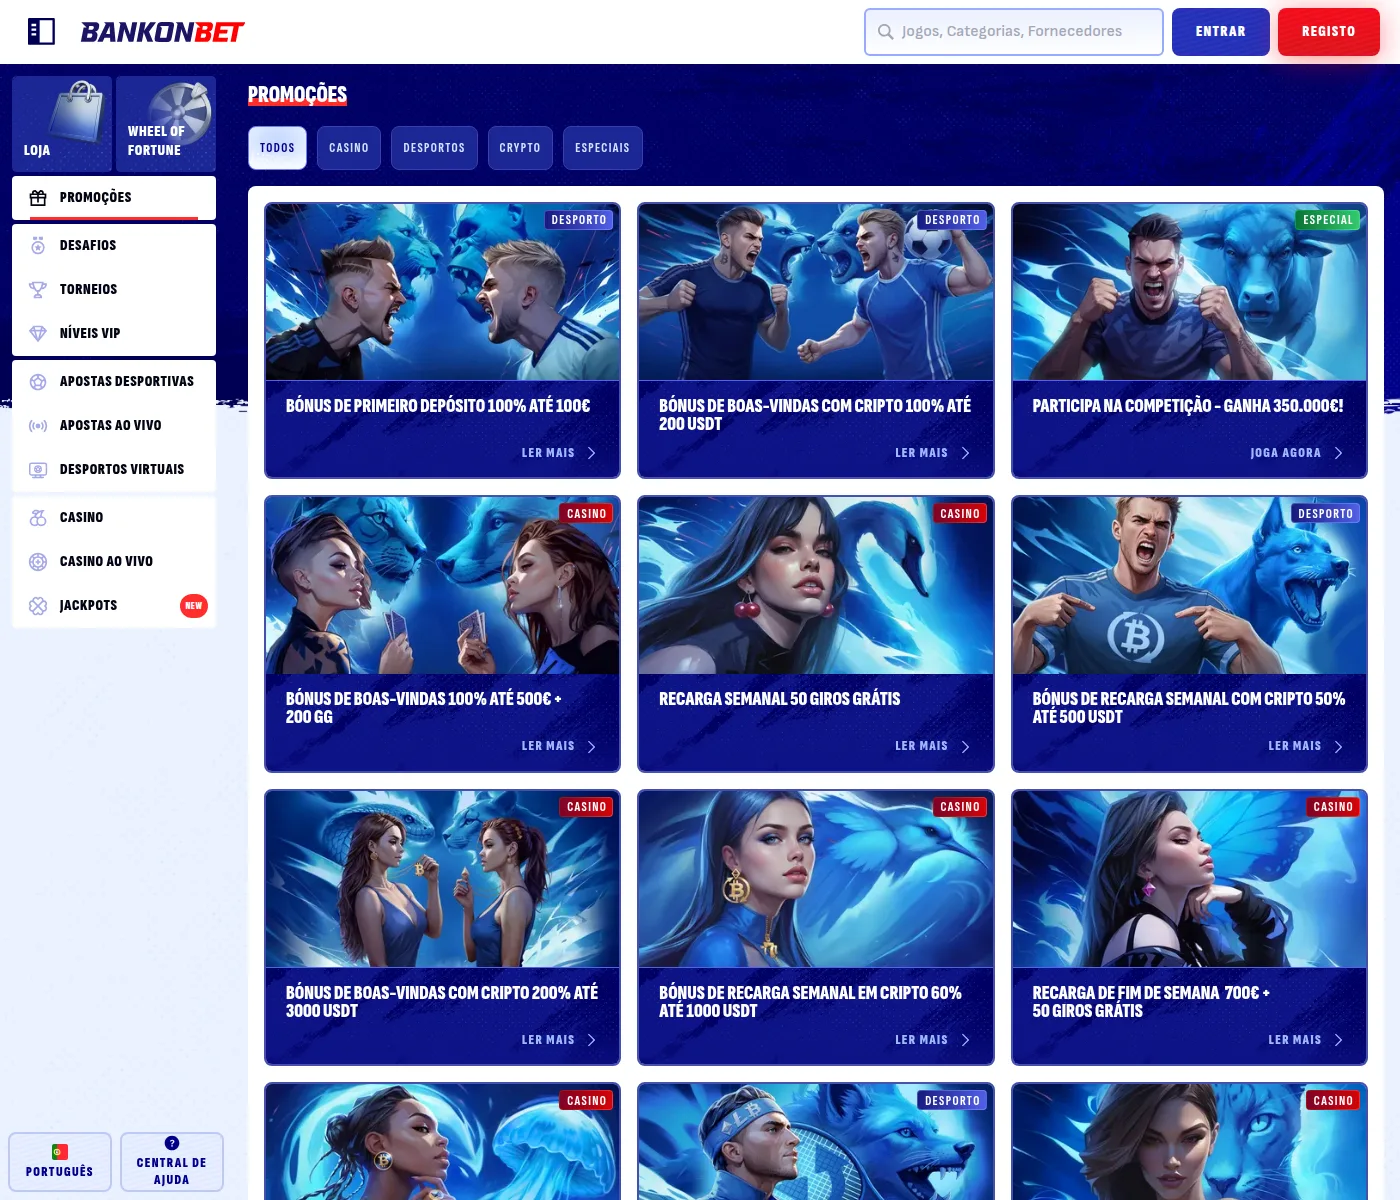Click the Casino cherries icon
This screenshot has width=1400, height=1200.
click(38, 517)
